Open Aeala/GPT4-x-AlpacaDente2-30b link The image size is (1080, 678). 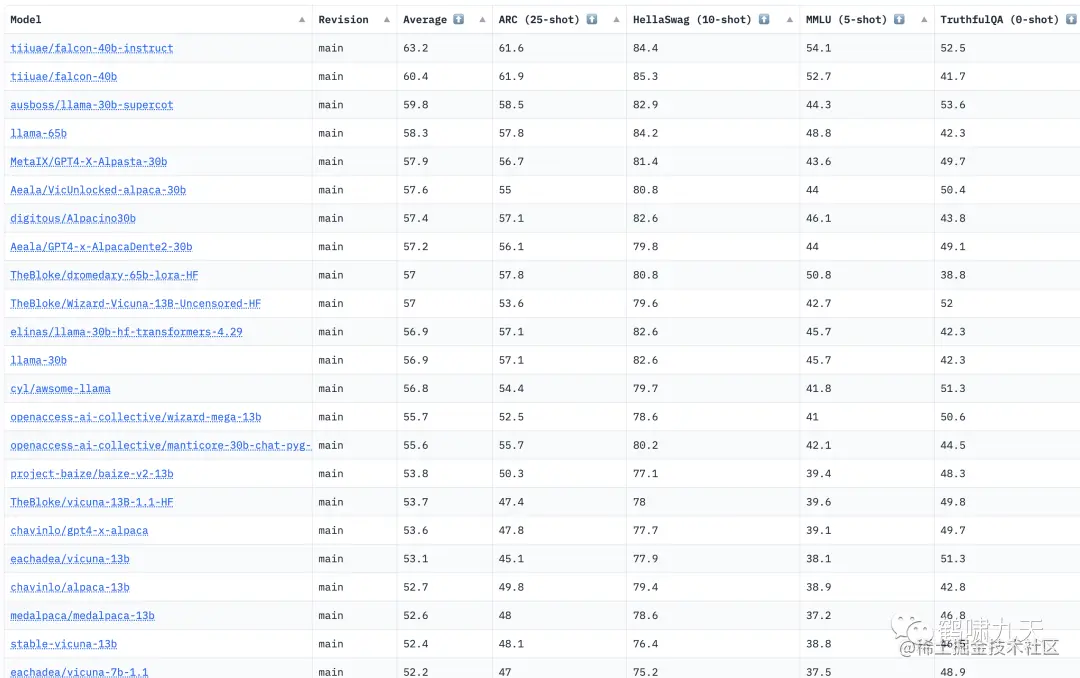[x=101, y=247]
